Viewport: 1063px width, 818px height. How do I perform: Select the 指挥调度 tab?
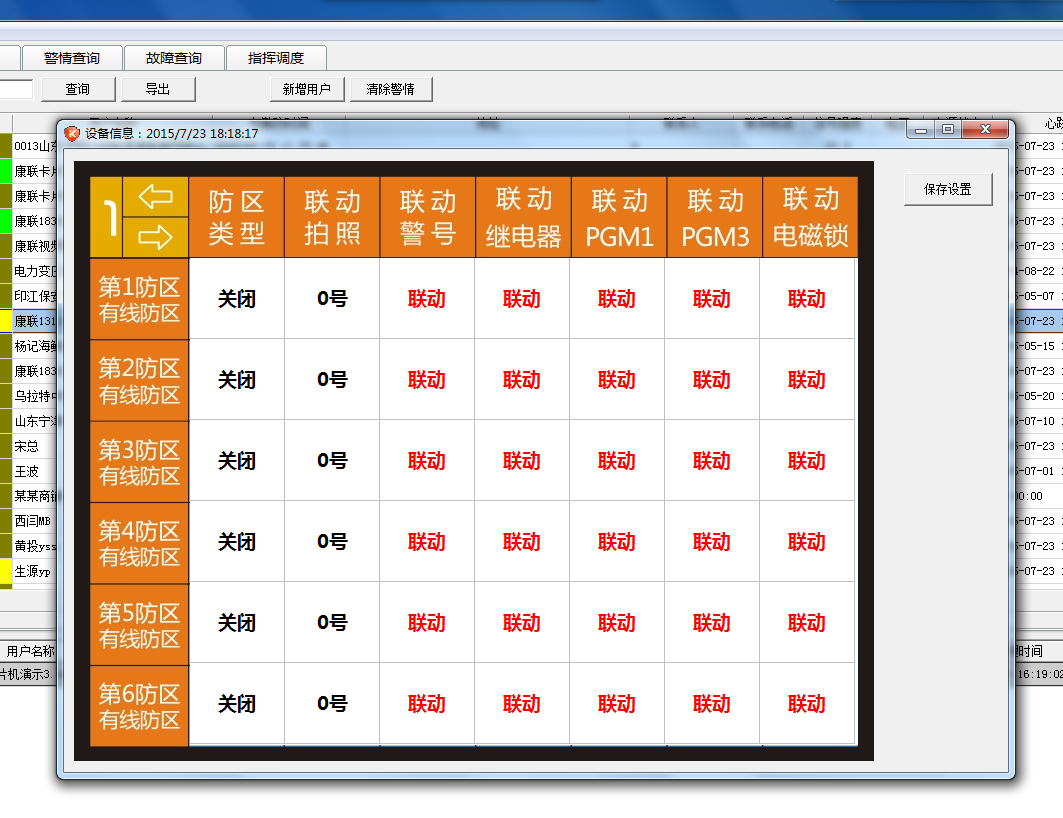pos(276,58)
